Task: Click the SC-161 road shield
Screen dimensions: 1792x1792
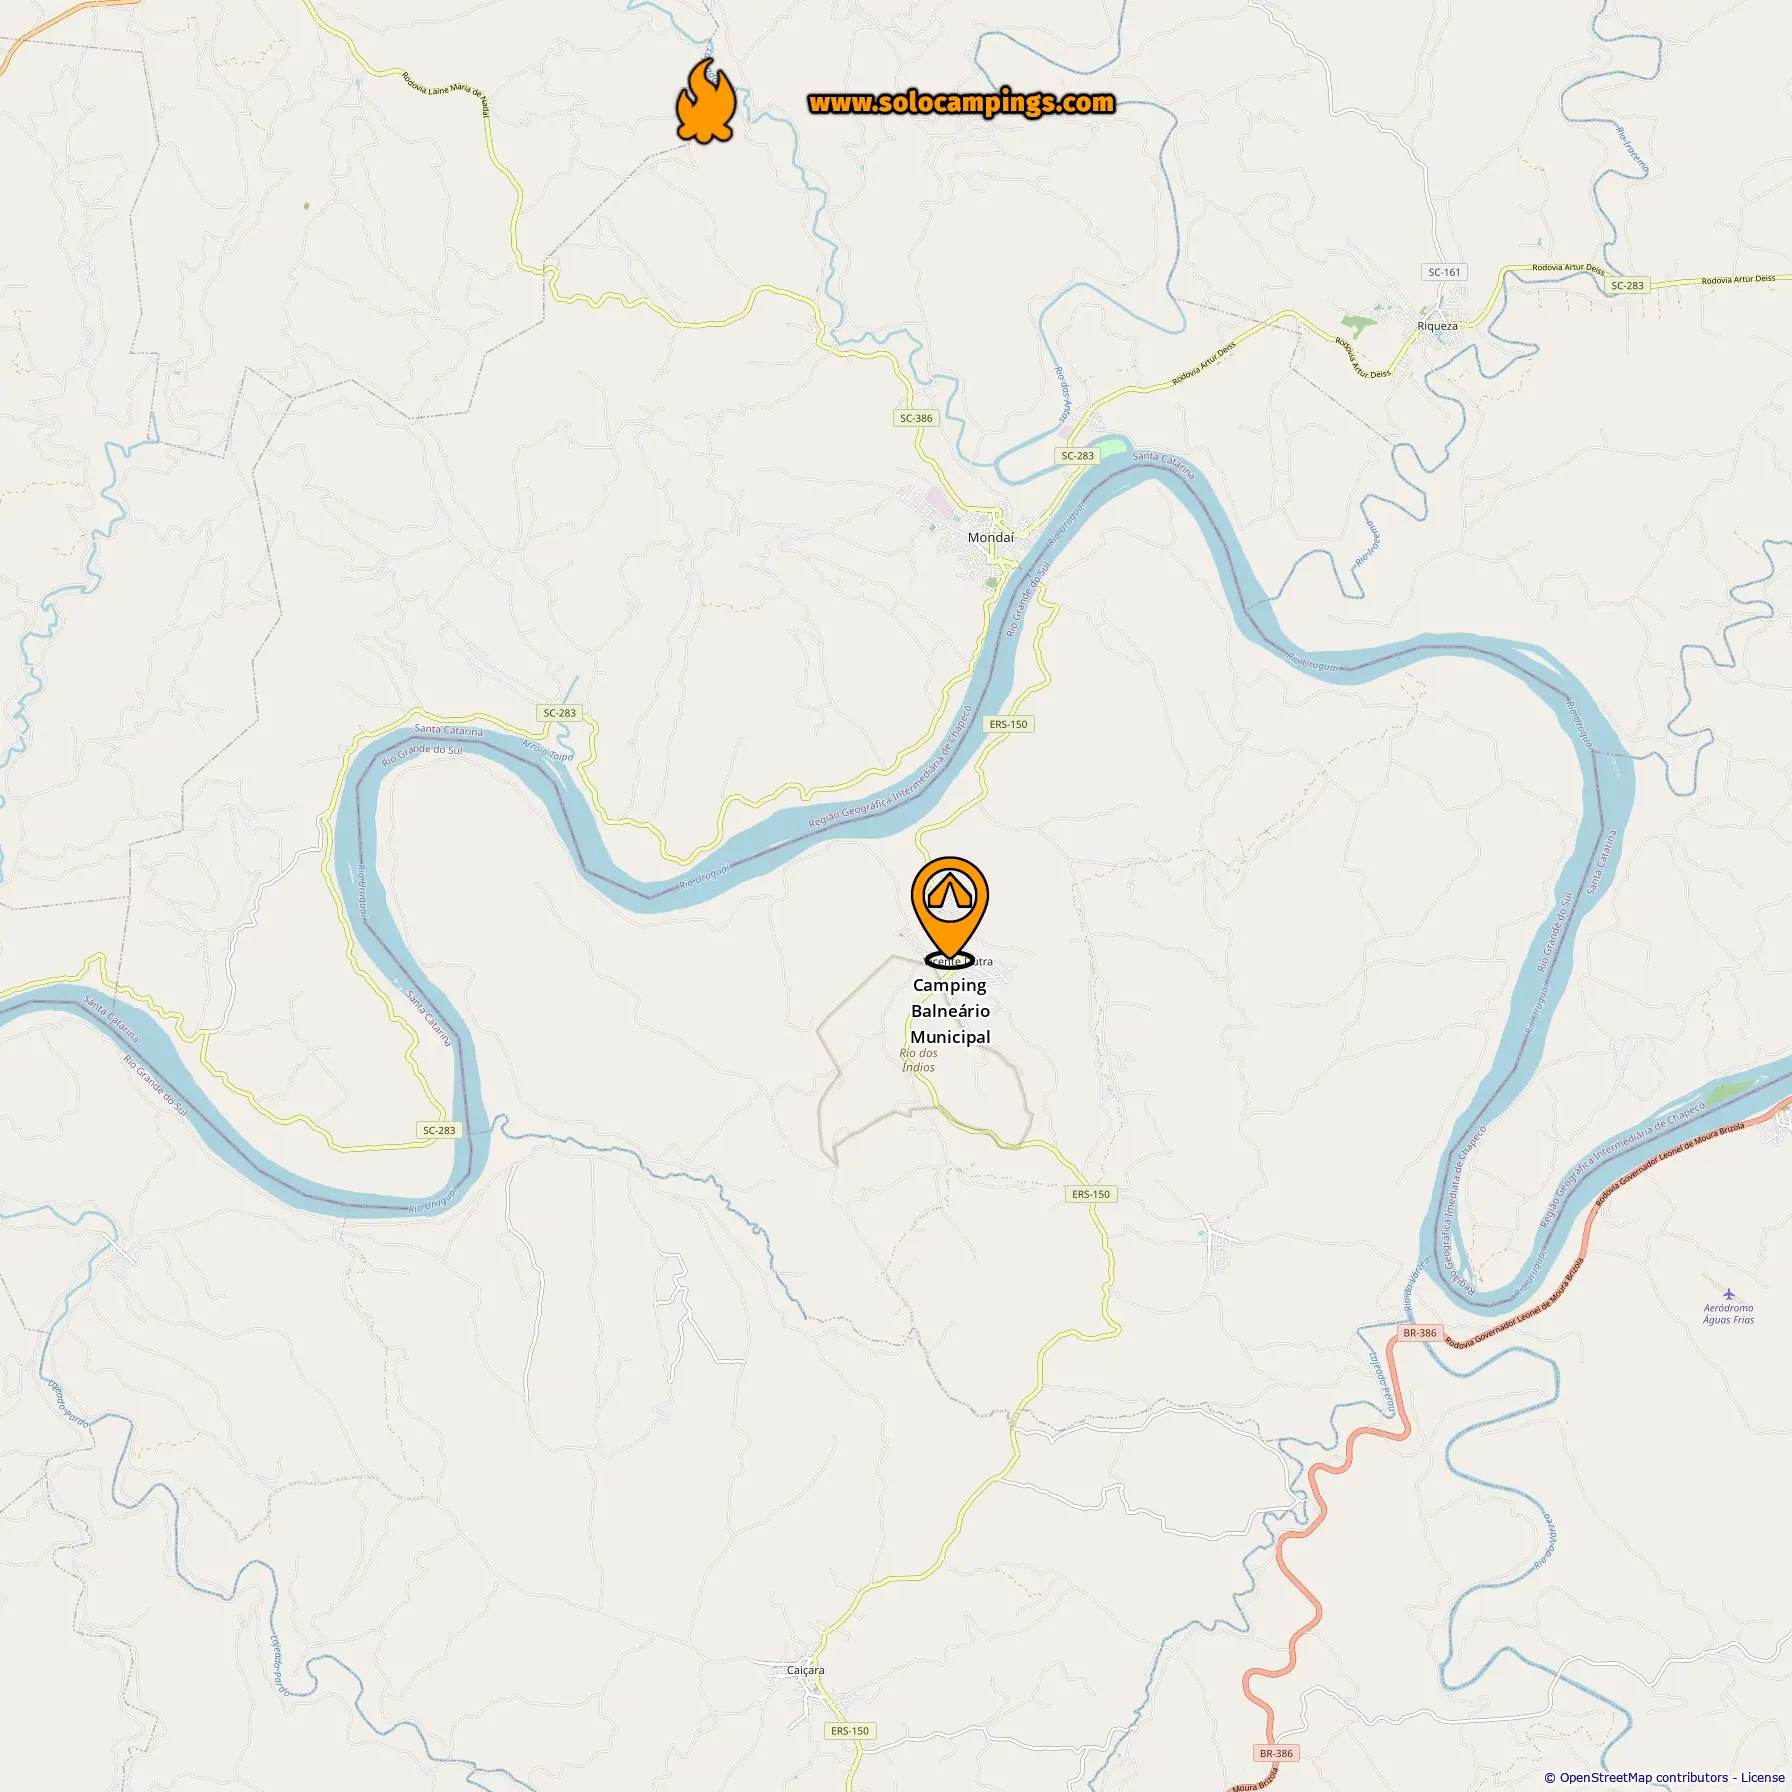Action: coord(1444,272)
